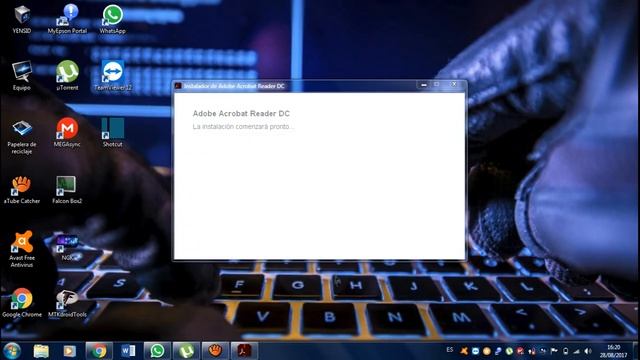Click the Show Desktop strip

(x=636, y=351)
